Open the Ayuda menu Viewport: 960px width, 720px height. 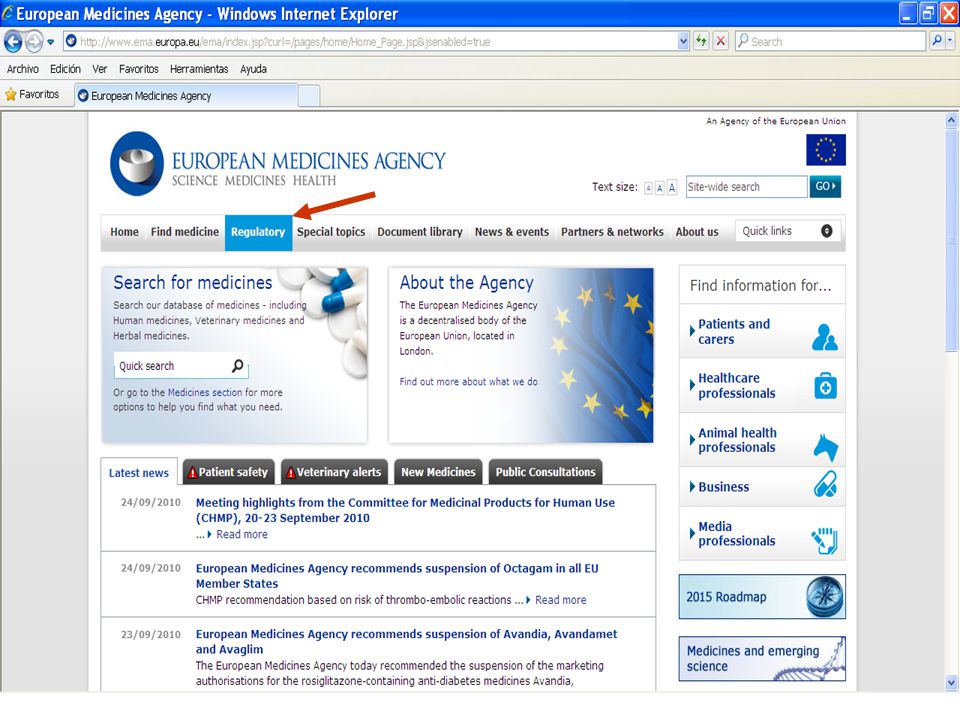[x=253, y=69]
